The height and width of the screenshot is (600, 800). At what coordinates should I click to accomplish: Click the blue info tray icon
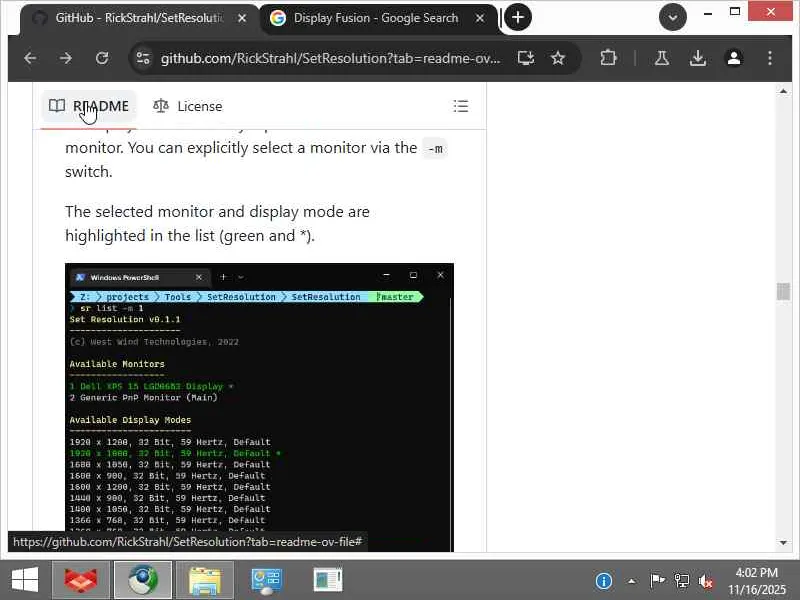pyautogui.click(x=604, y=581)
